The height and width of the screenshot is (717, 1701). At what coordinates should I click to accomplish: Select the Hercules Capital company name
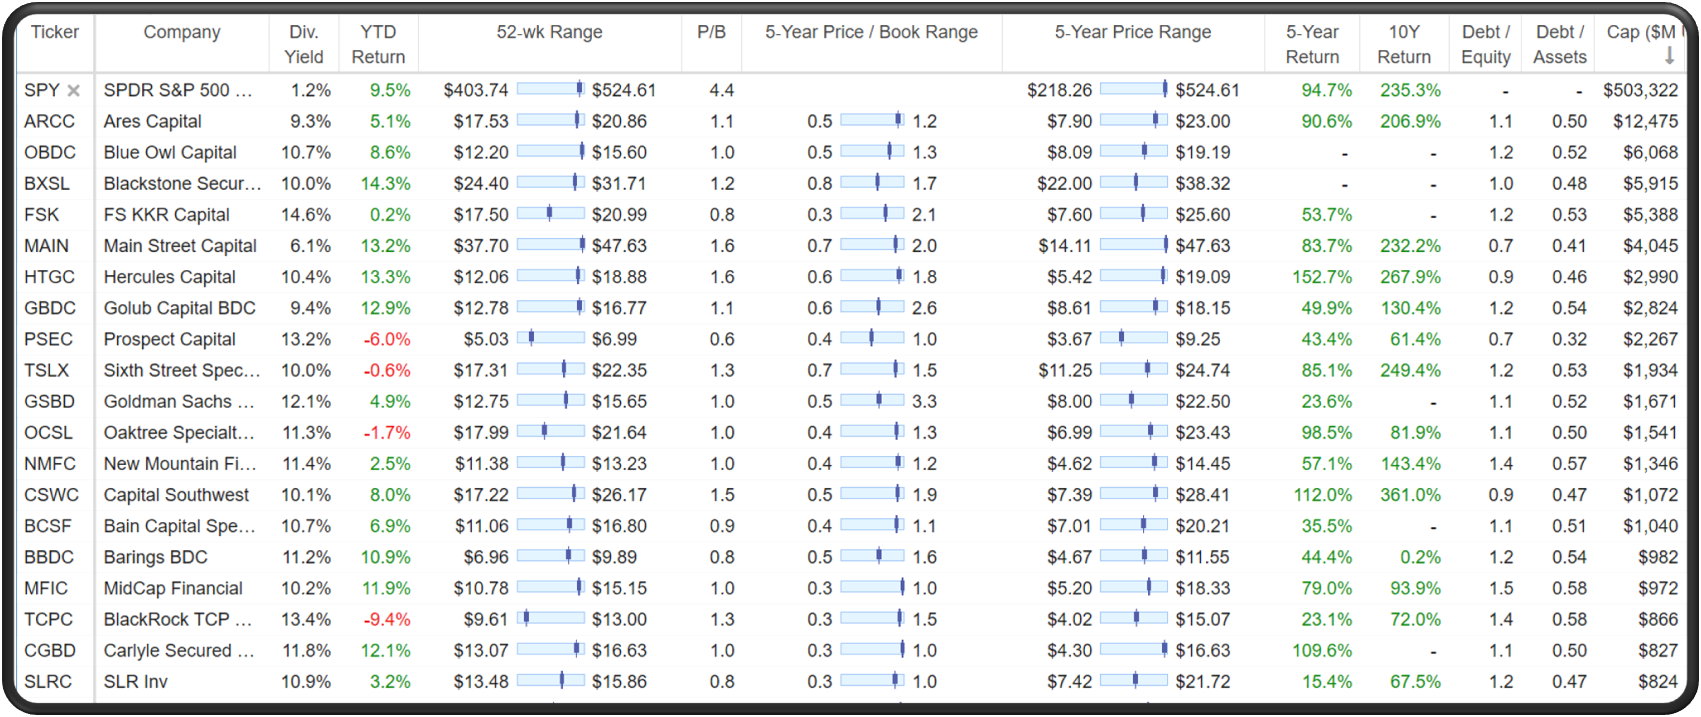pyautogui.click(x=170, y=276)
